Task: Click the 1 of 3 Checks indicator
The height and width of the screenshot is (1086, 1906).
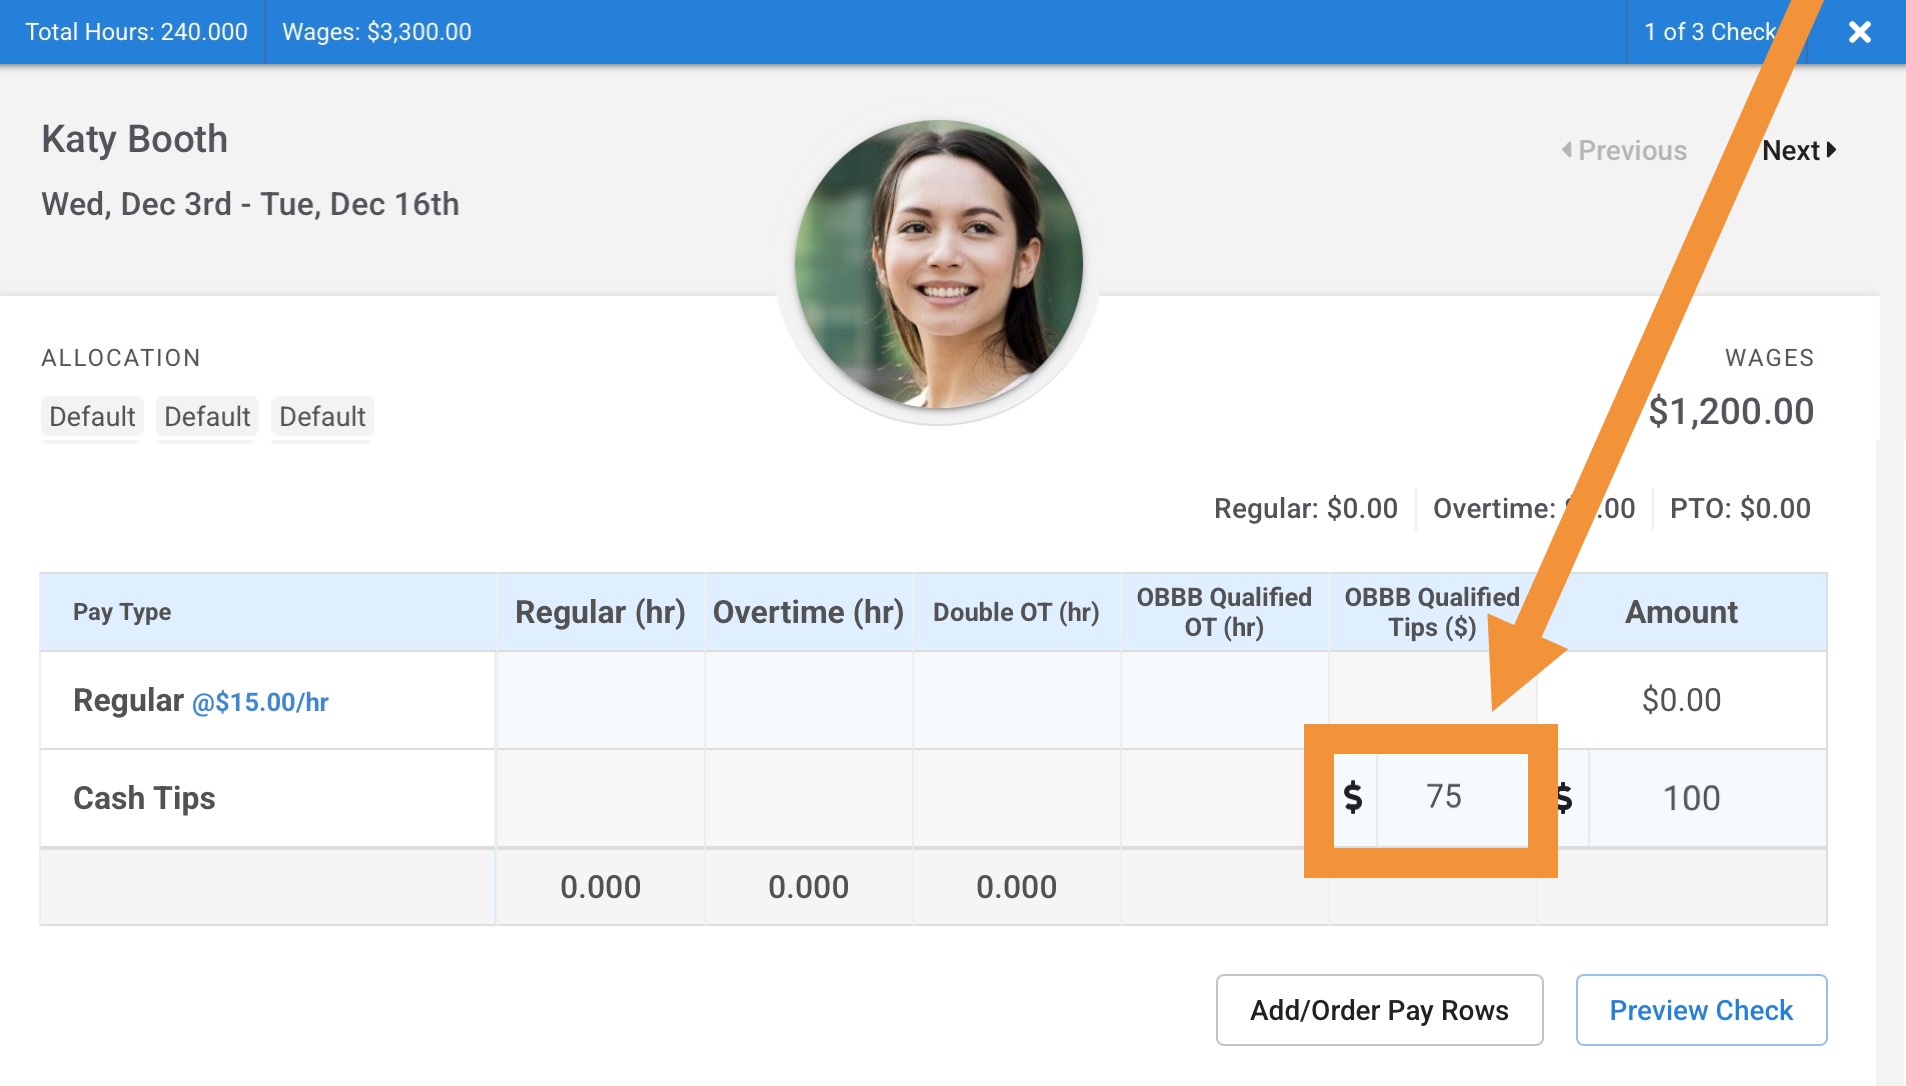Action: 1709,32
